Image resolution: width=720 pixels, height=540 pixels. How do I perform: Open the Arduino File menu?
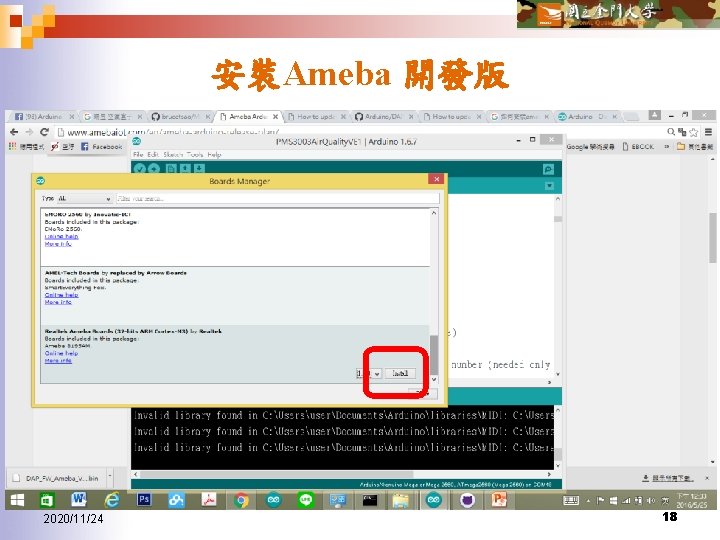(x=138, y=155)
